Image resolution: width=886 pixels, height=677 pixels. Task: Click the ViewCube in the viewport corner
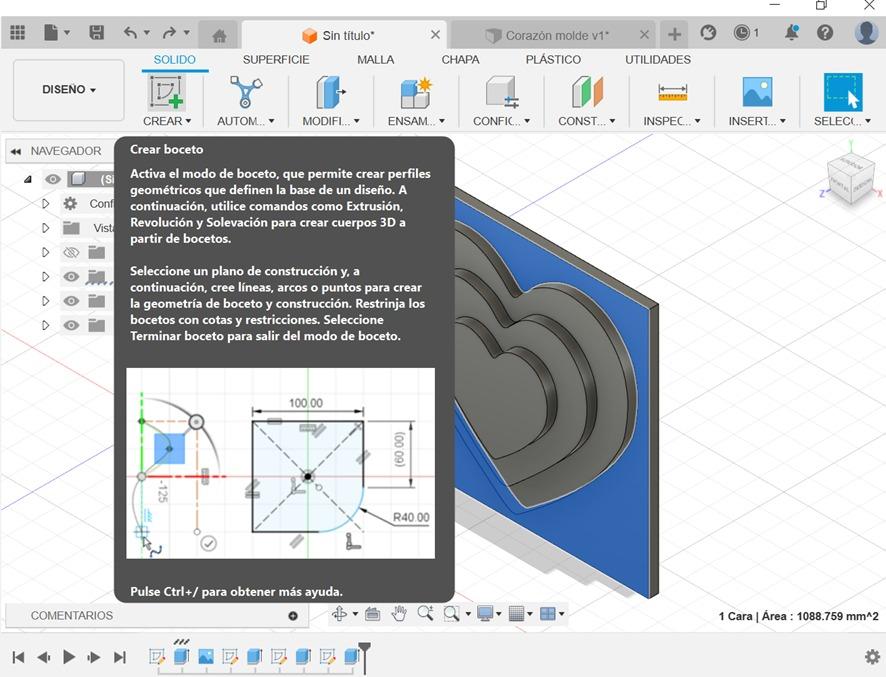pos(849,180)
